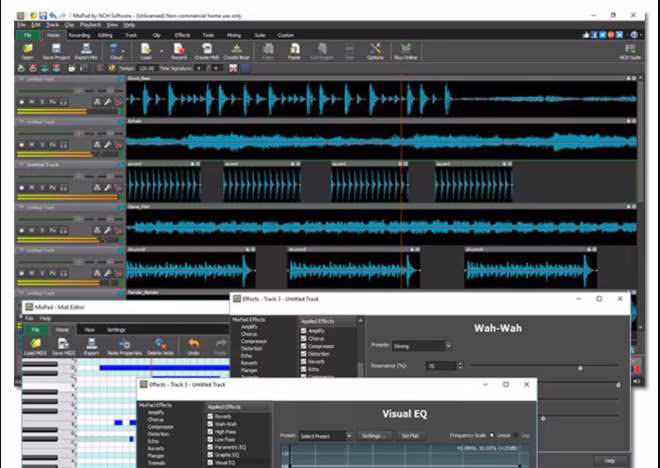Click the metronome icon beside Tempo
Screen dimensions: 660x468
click(x=112, y=68)
